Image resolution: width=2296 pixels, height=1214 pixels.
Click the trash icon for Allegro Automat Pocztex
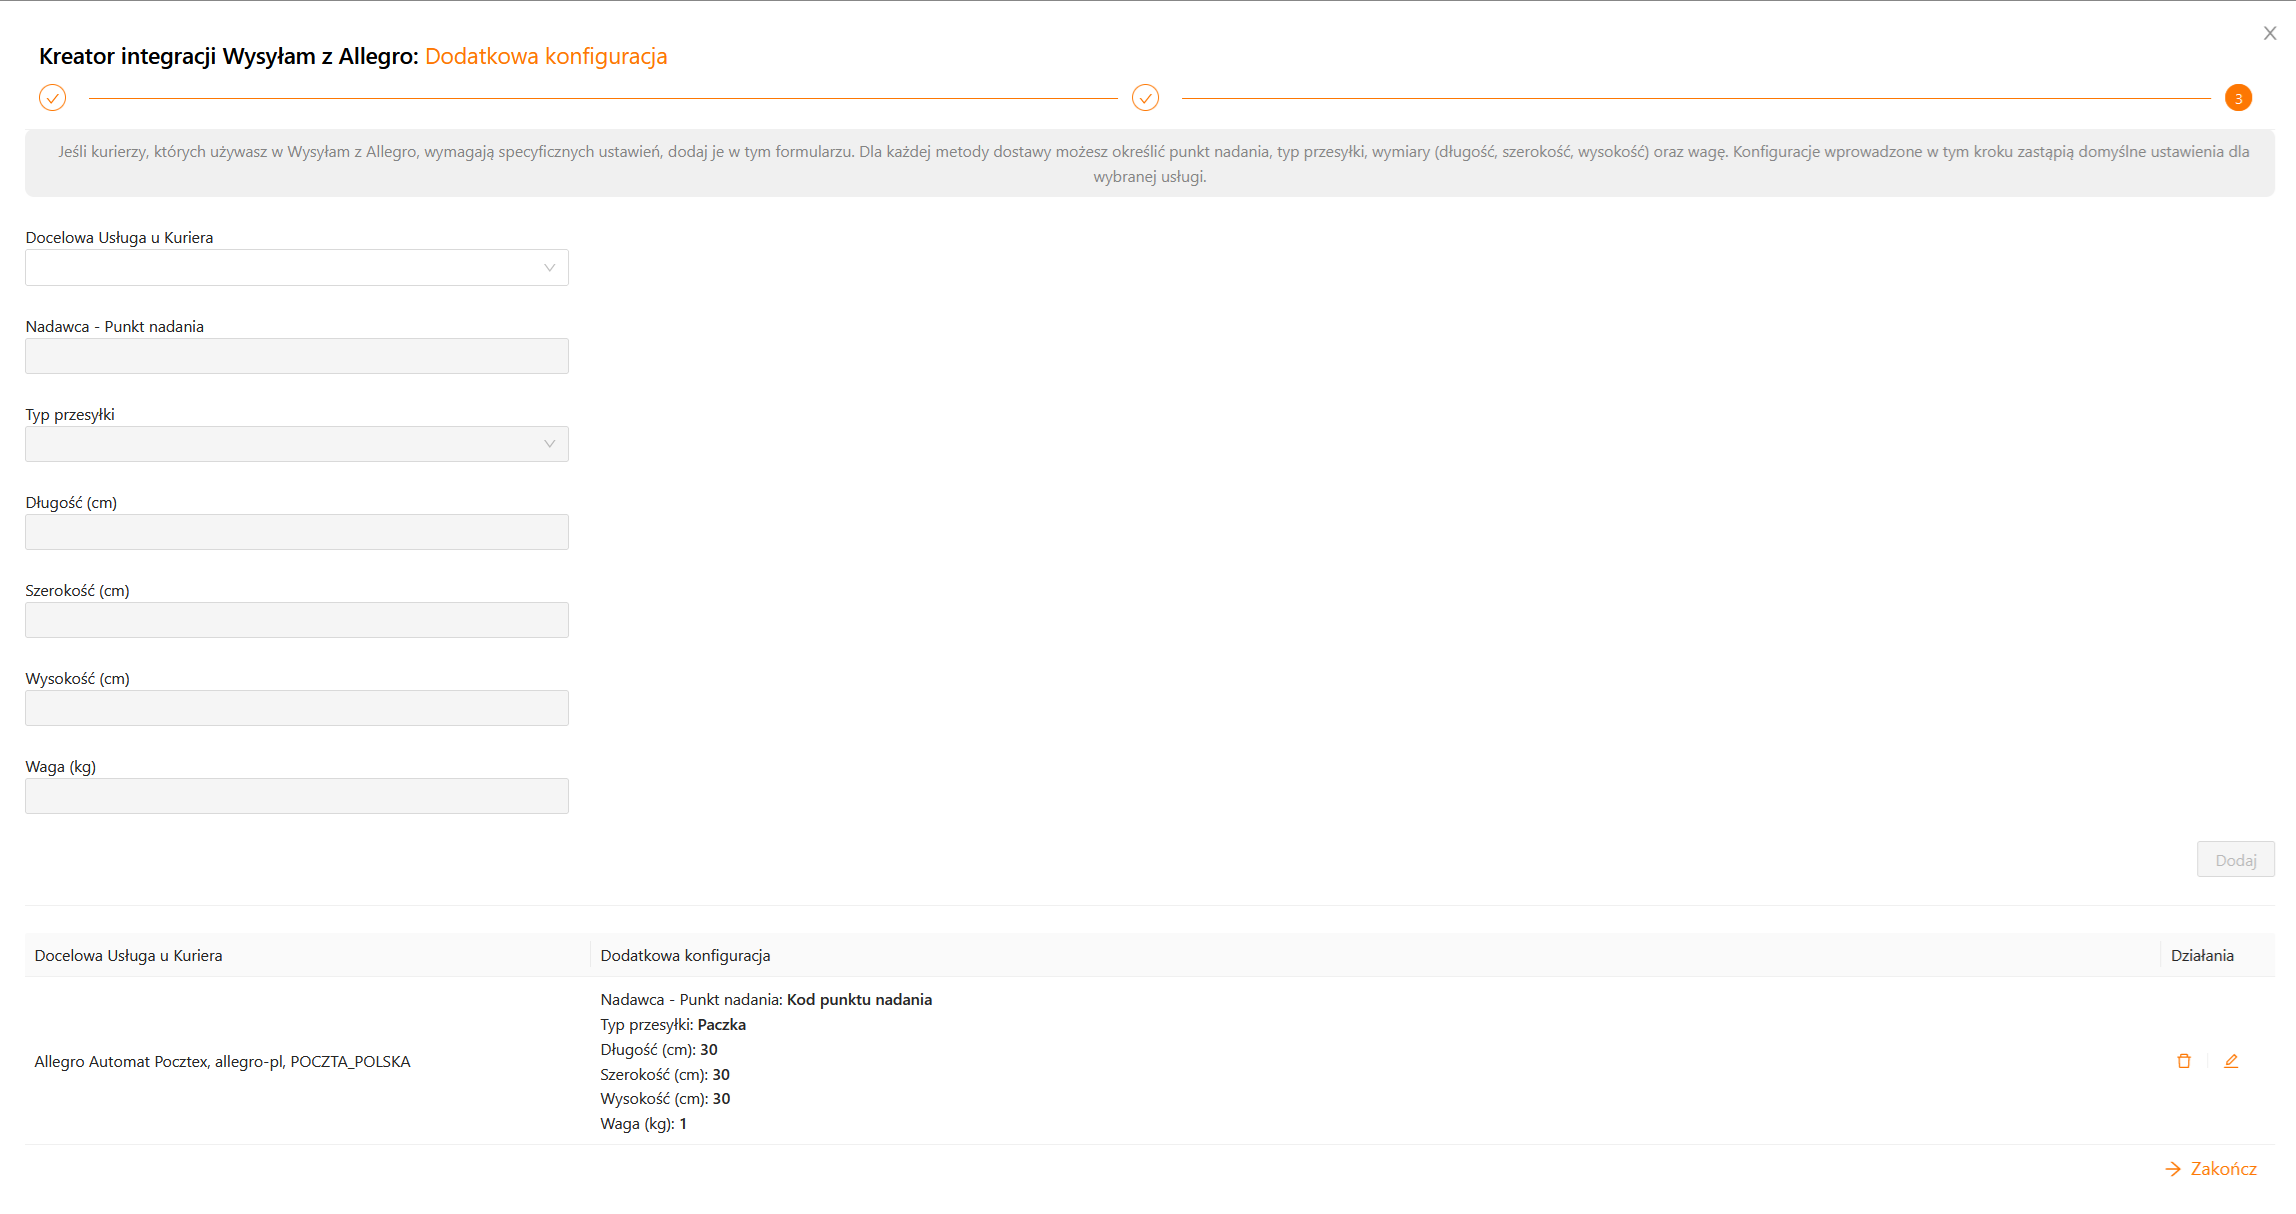(2183, 1061)
